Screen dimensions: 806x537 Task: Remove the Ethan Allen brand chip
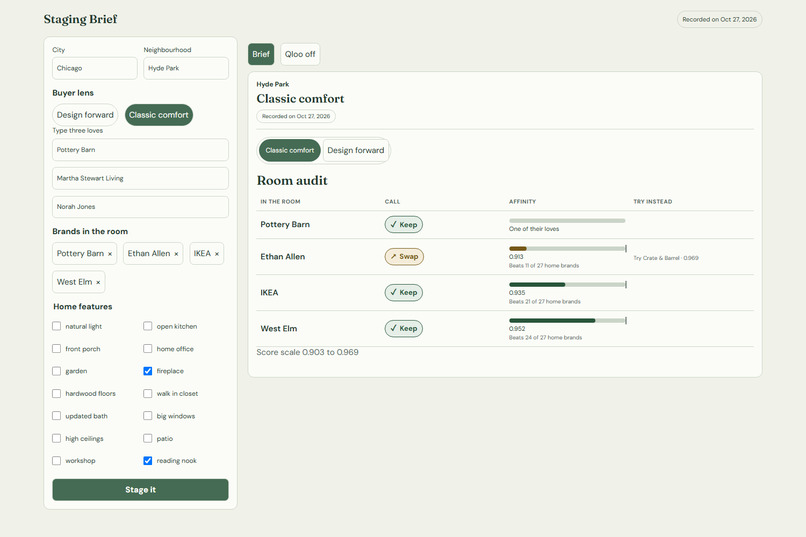176,254
